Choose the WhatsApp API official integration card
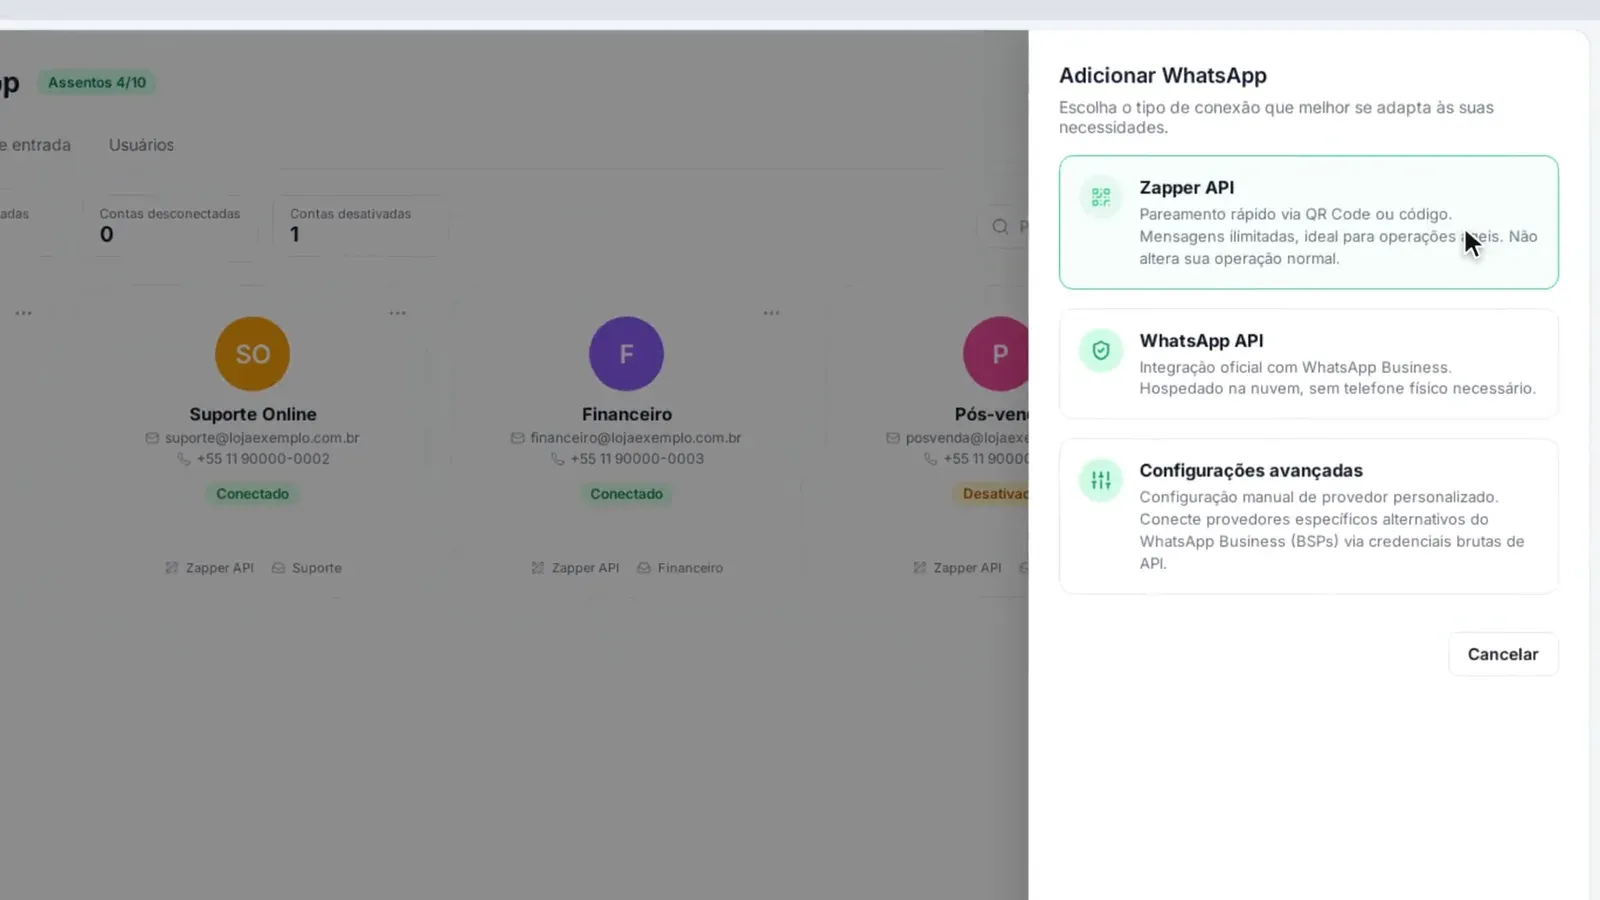1600x900 pixels. (1308, 364)
